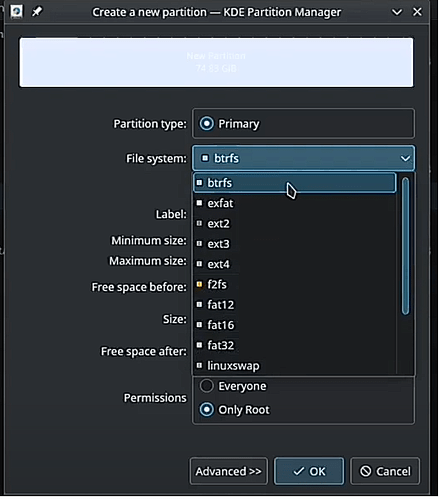The height and width of the screenshot is (500, 440).
Task: Choose f2fs from the file system list
Action: click(295, 284)
